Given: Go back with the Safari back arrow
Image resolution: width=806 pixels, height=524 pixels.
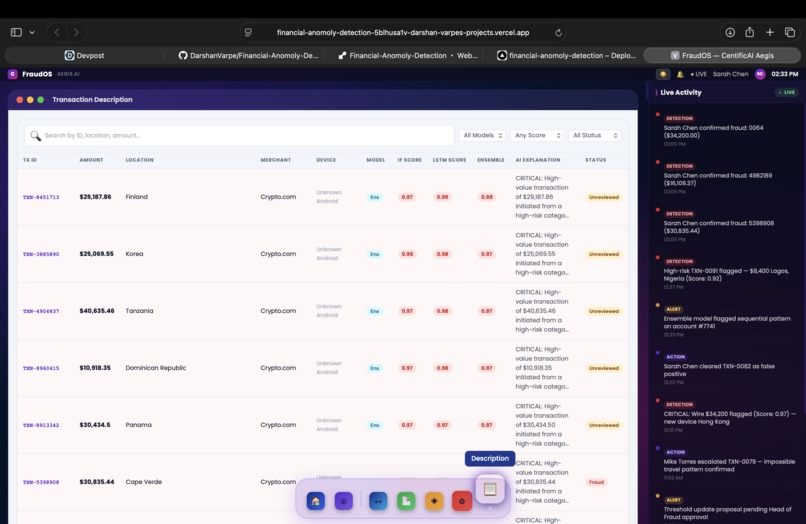Looking at the screenshot, I should click(x=57, y=32).
